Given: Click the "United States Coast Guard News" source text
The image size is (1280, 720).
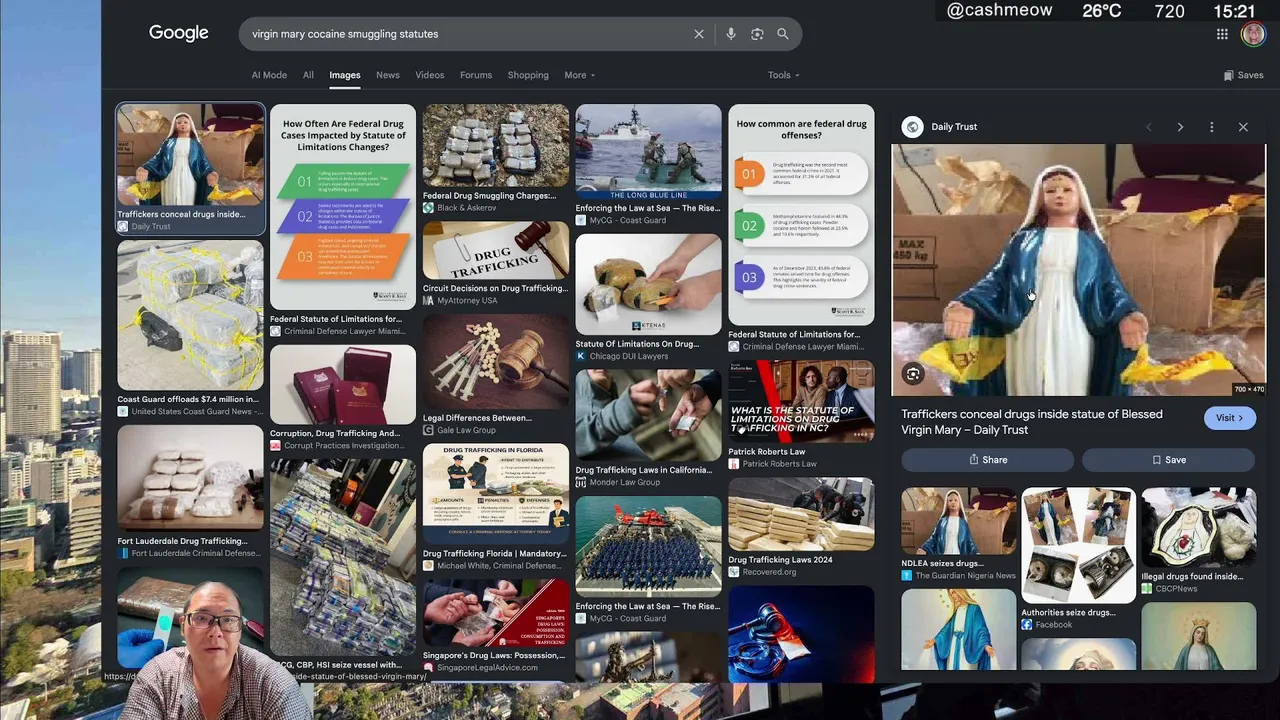Looking at the screenshot, I should coord(197,412).
